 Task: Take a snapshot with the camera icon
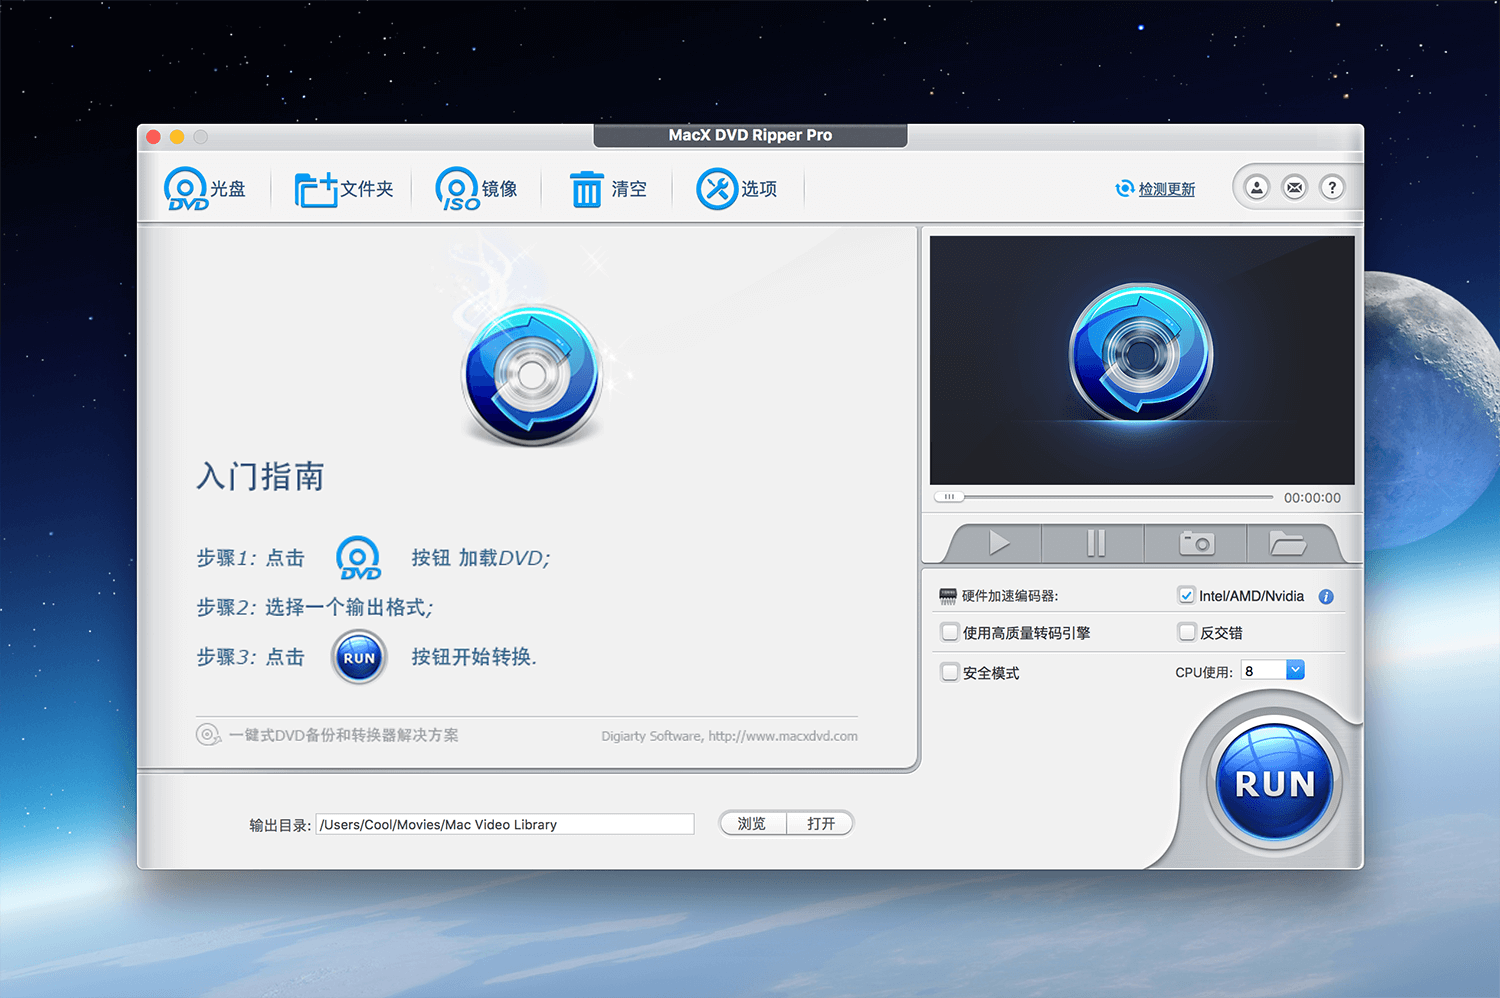pos(1196,543)
